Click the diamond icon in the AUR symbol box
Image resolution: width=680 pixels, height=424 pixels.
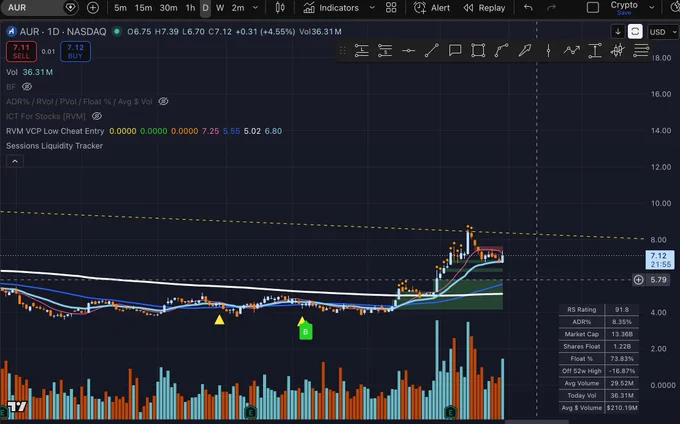(70, 7)
